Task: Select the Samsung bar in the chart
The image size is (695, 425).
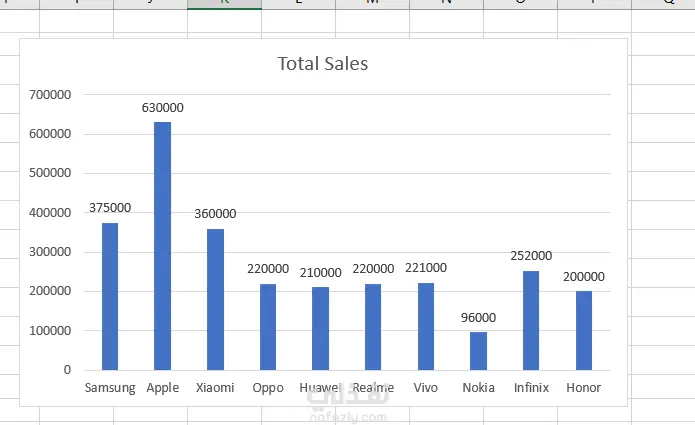Action: pos(110,296)
